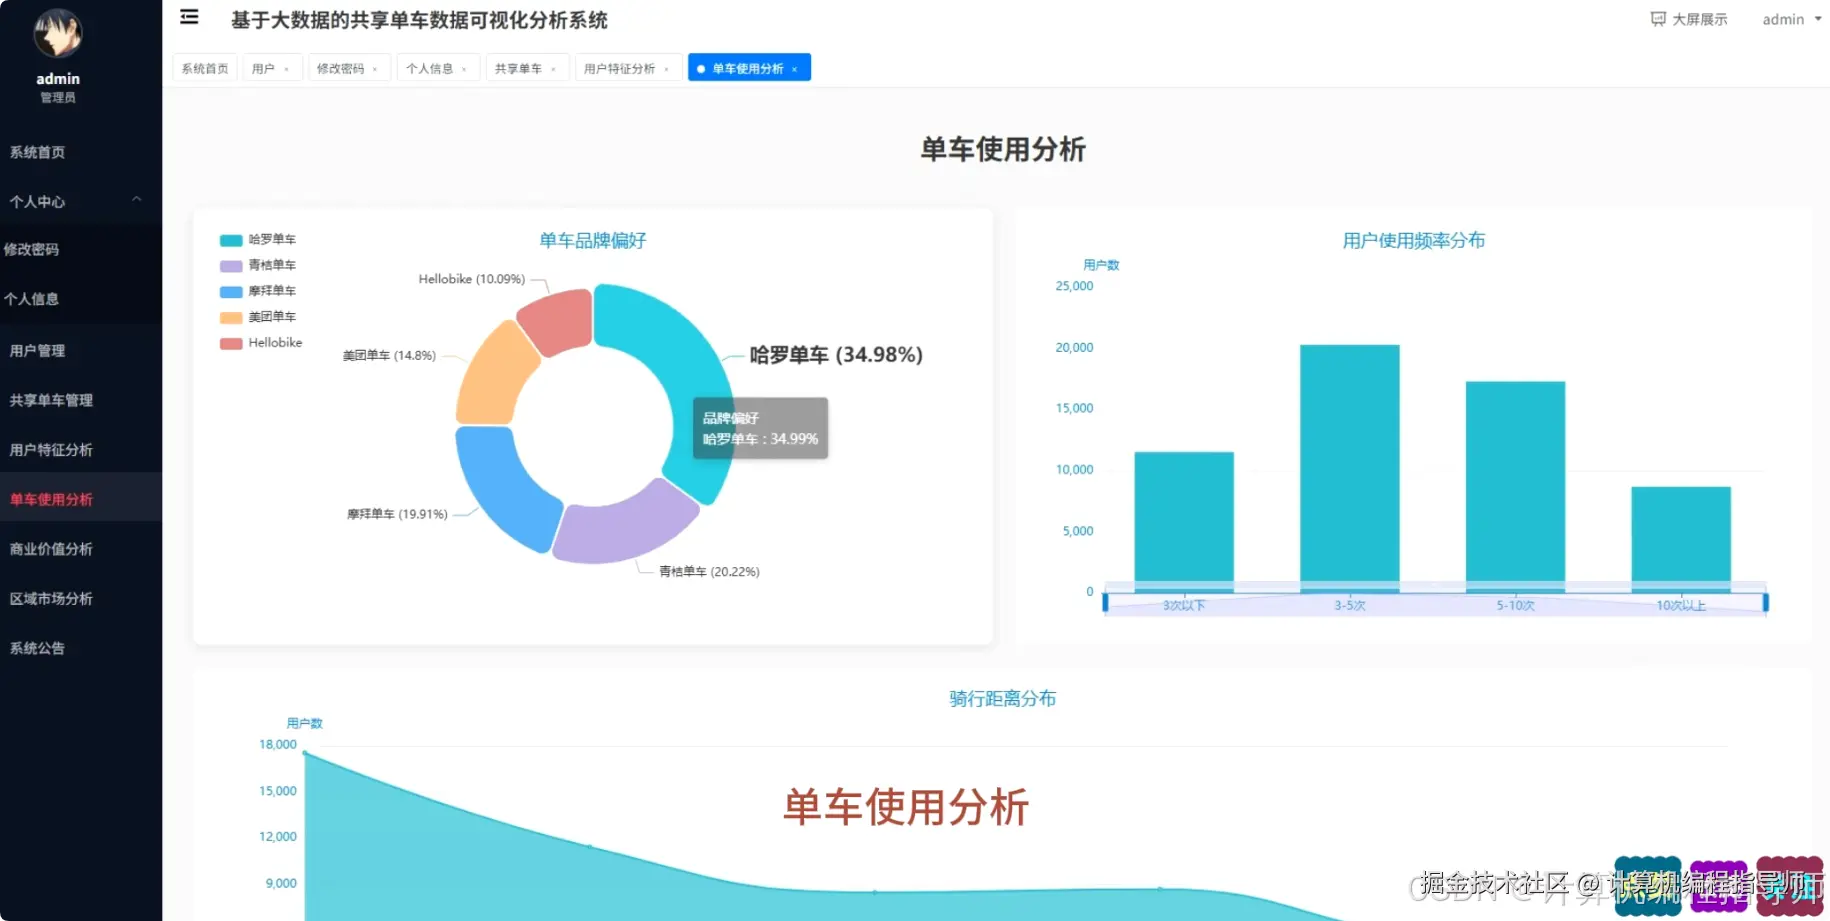Open 系统首页 in the sidebar
The image size is (1830, 921).
click(81, 152)
